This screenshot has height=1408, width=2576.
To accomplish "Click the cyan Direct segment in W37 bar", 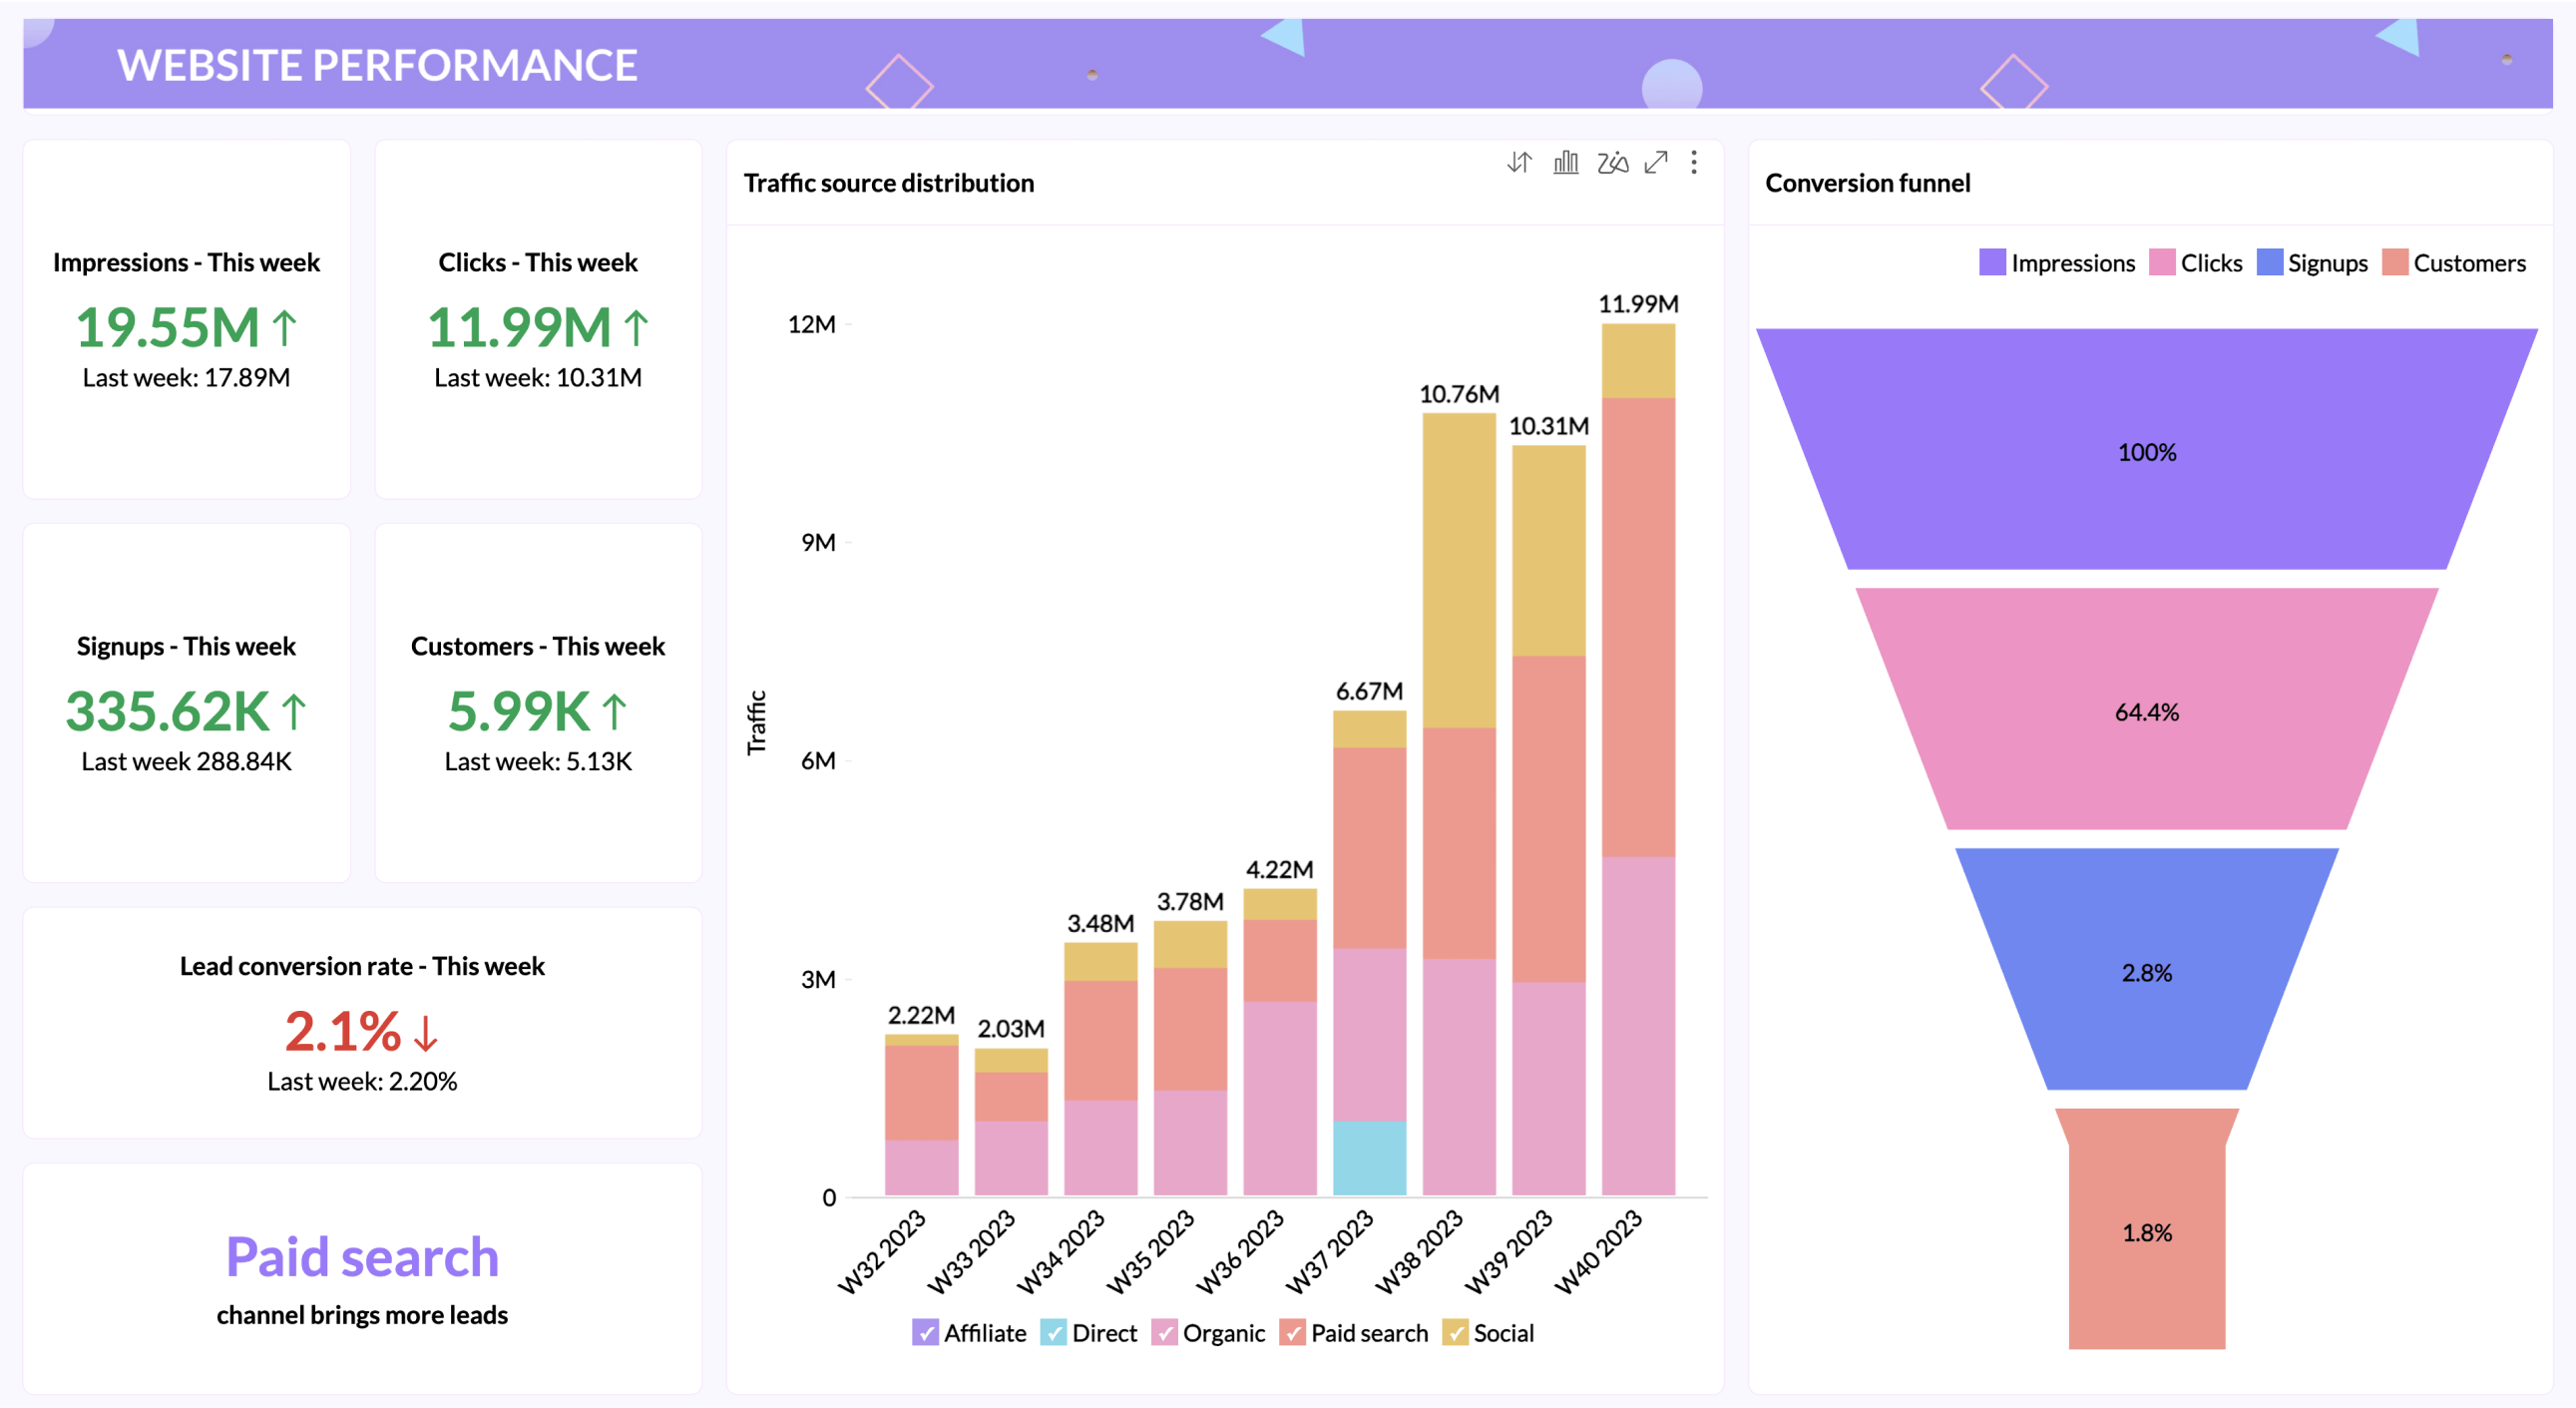I will (x=1369, y=1158).
